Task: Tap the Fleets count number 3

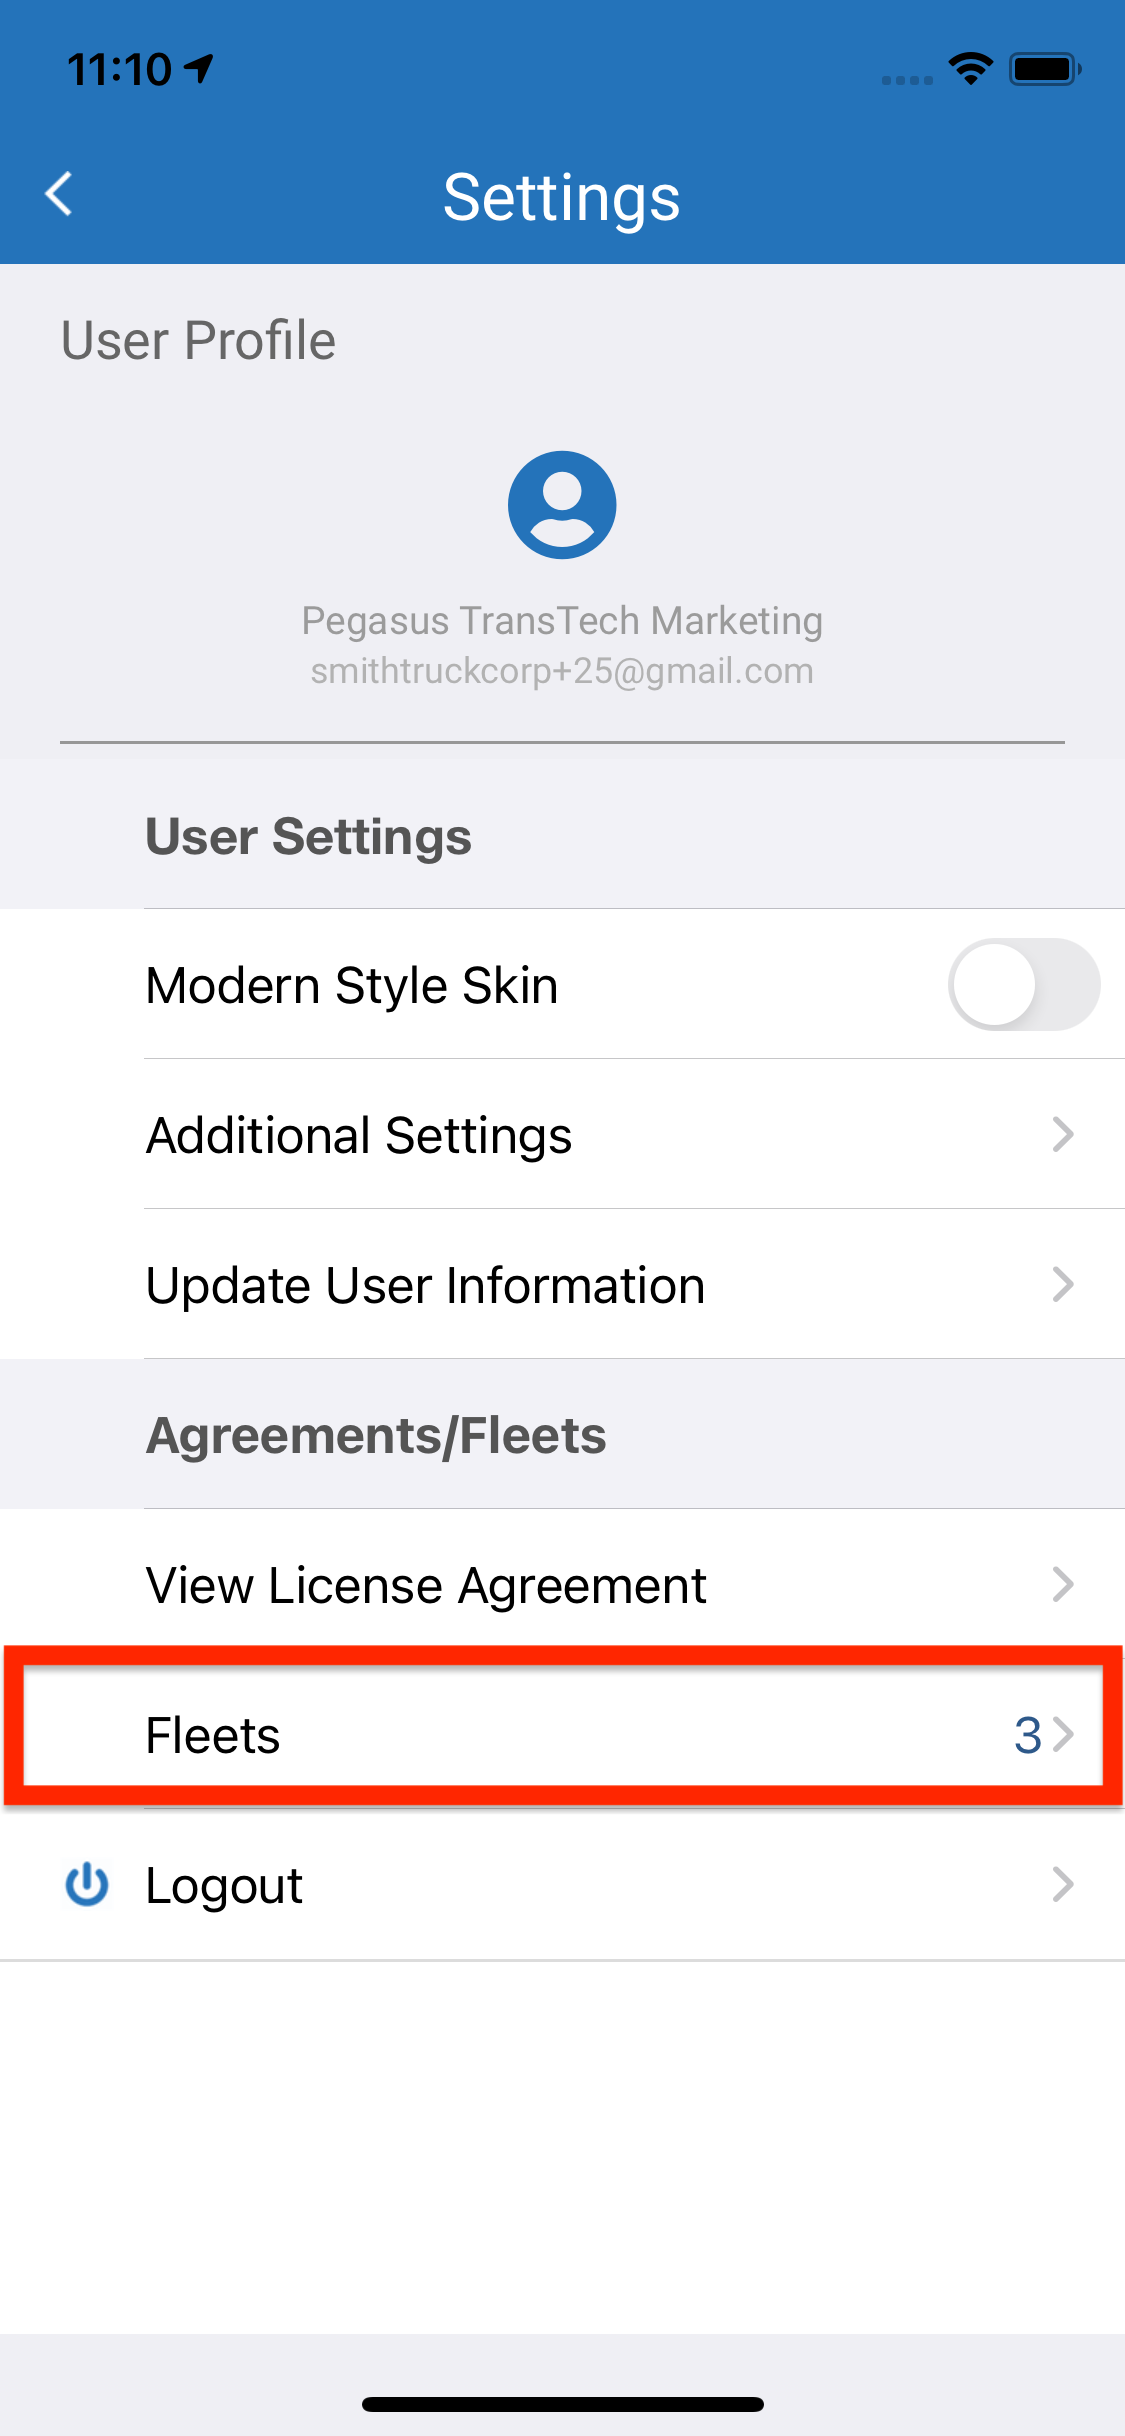Action: [1027, 1735]
